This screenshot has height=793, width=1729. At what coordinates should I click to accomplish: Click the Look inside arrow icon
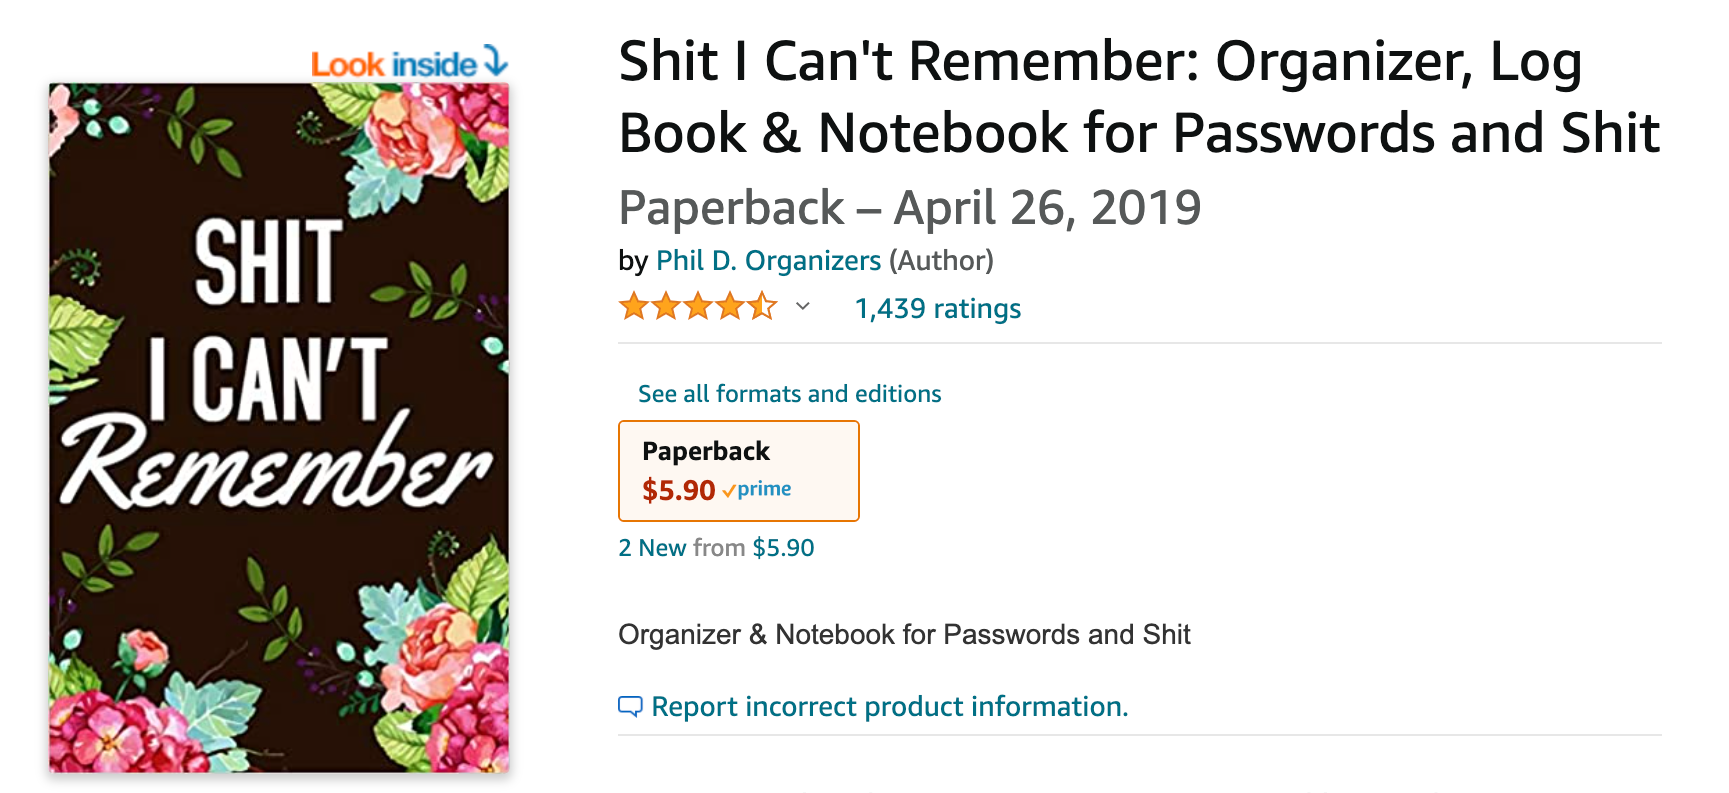click(496, 61)
